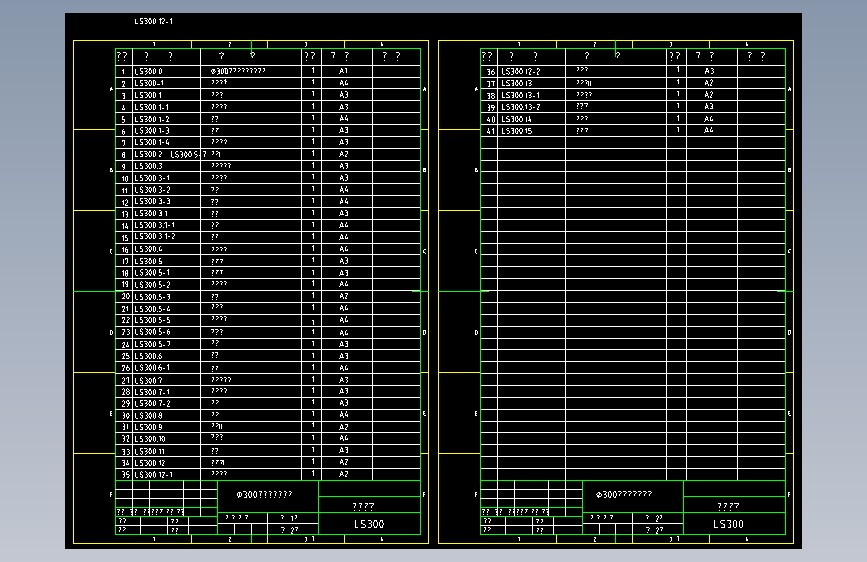Select part code LS300 8 in row 30
Screen dimensions: 867x562
tap(149, 415)
